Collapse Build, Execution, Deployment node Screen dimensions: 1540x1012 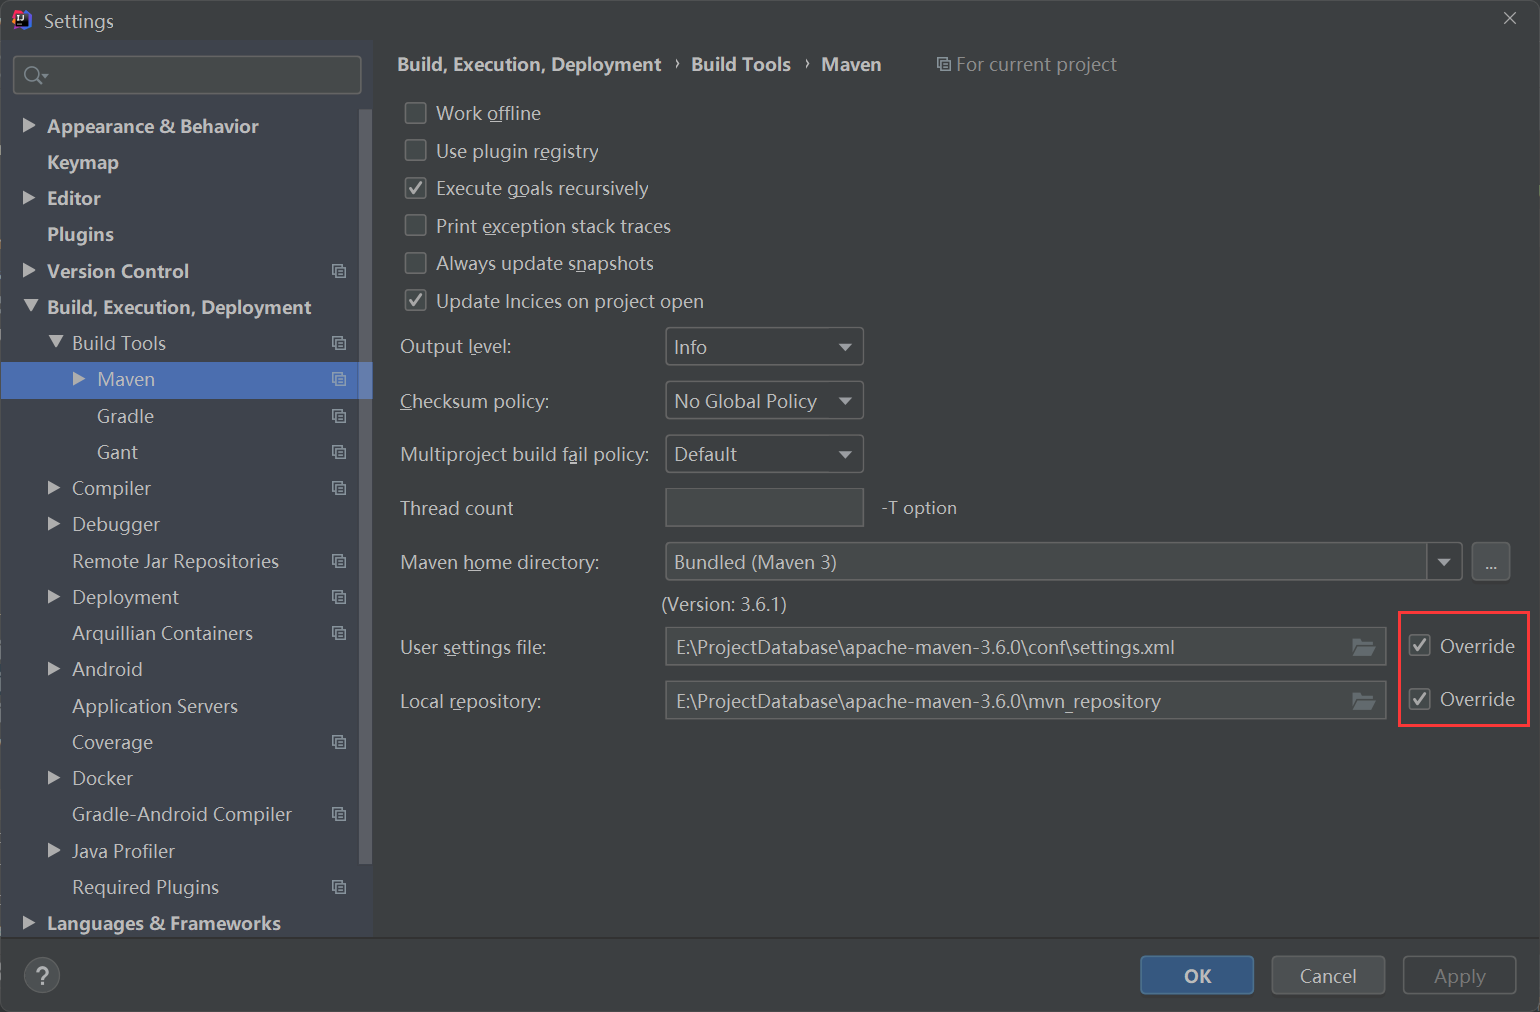click(x=31, y=306)
